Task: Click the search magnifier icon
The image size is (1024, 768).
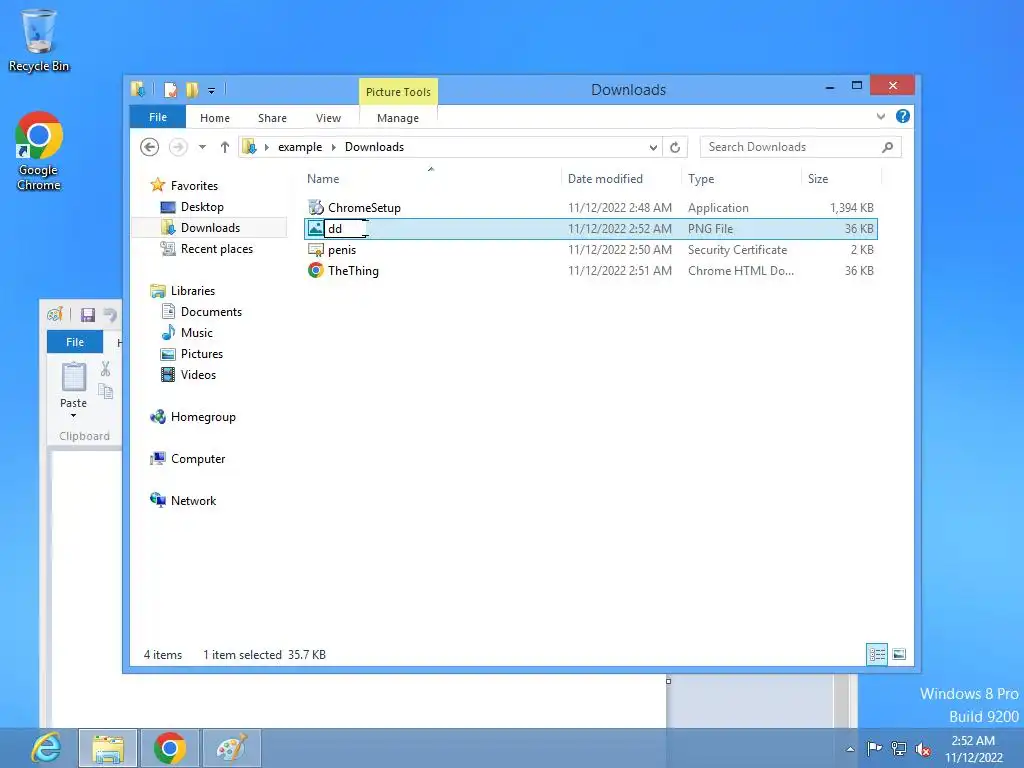Action: click(888, 147)
